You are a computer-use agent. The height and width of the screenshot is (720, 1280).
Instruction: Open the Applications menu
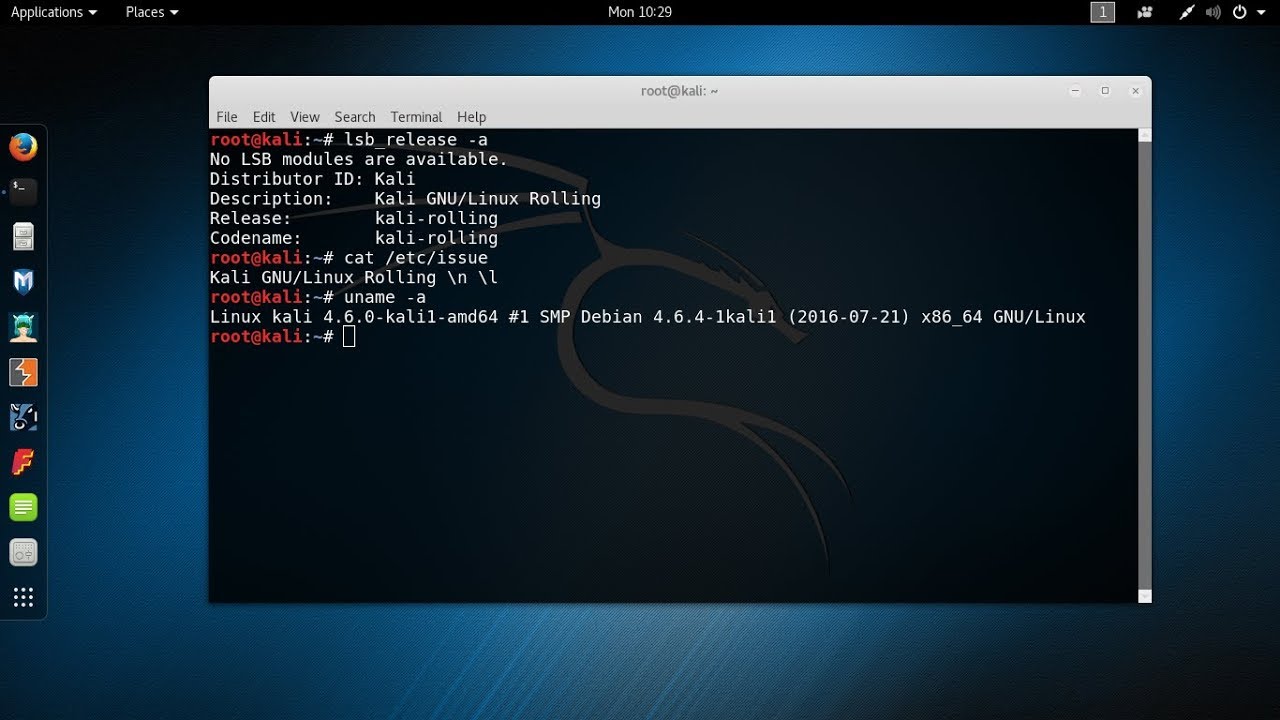[x=54, y=12]
